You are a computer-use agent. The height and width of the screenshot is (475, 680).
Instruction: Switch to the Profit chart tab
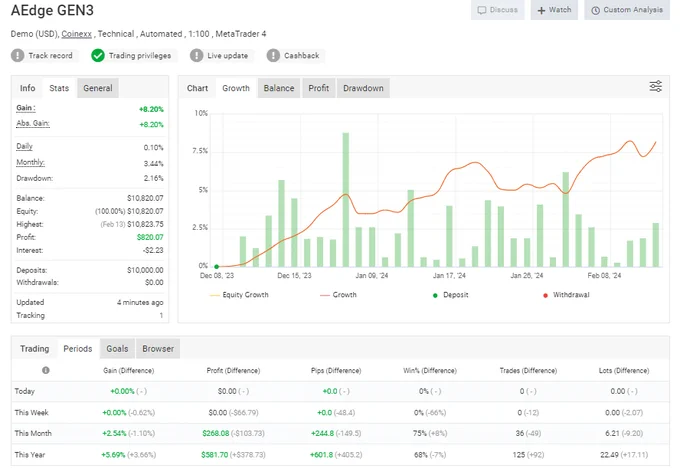pos(319,88)
